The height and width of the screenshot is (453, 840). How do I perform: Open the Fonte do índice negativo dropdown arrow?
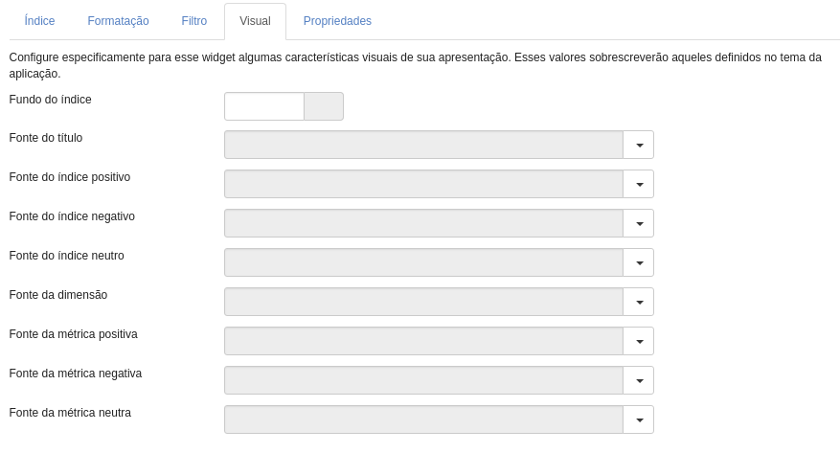(639, 223)
